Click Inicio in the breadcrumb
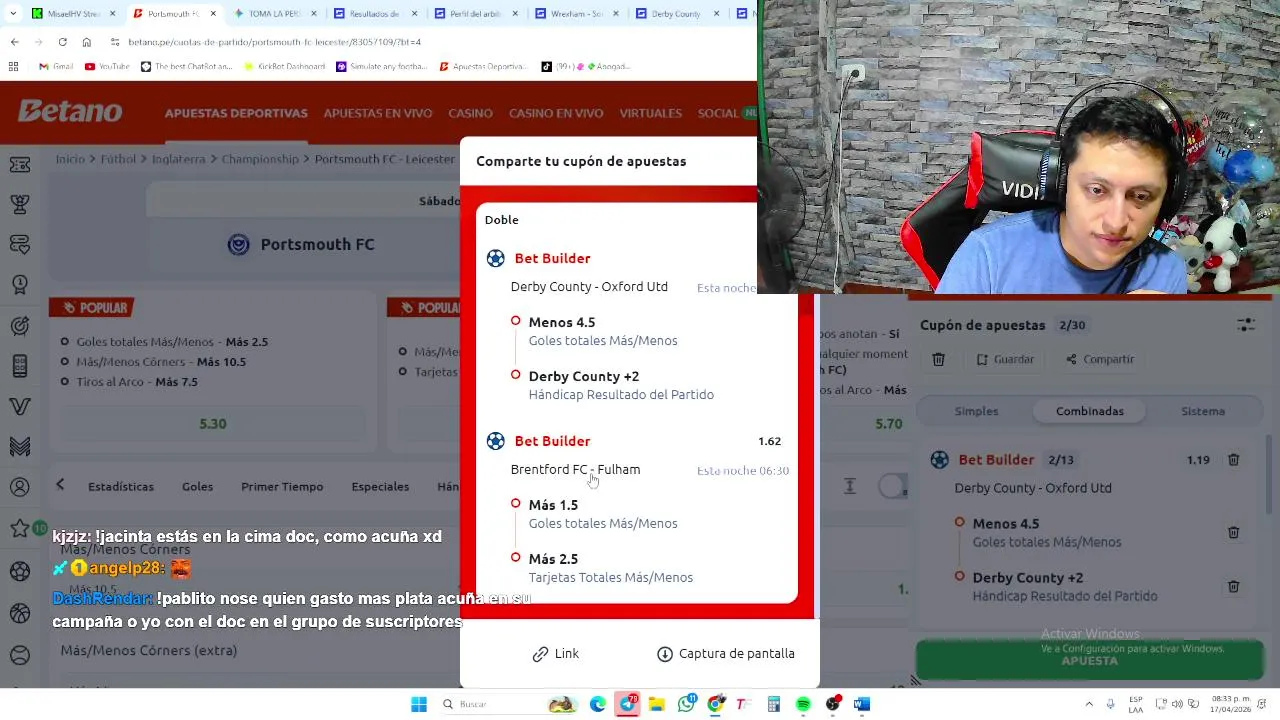 (70, 159)
